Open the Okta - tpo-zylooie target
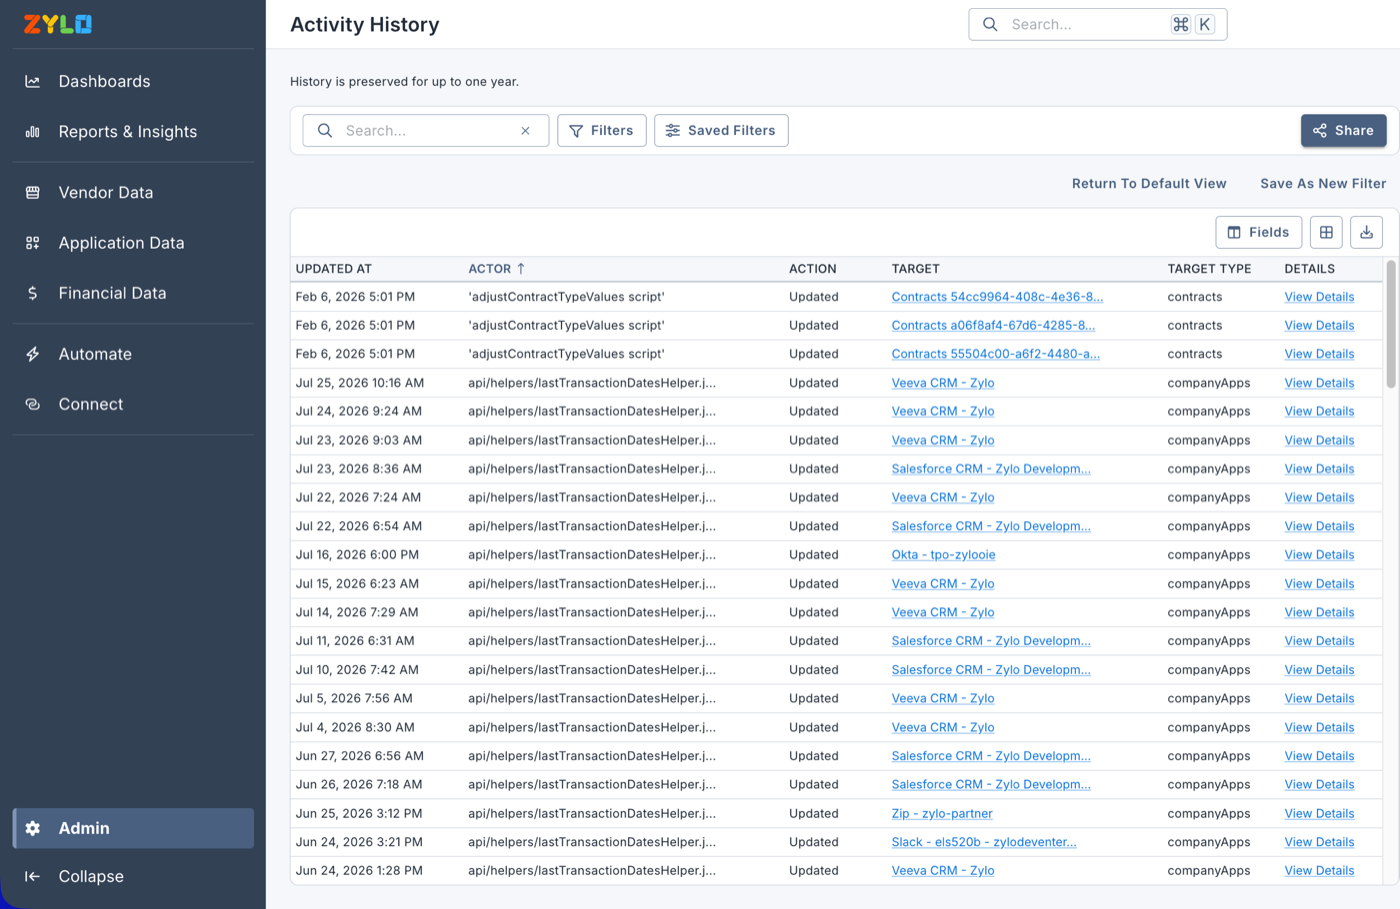The height and width of the screenshot is (909, 1400). tap(943, 555)
